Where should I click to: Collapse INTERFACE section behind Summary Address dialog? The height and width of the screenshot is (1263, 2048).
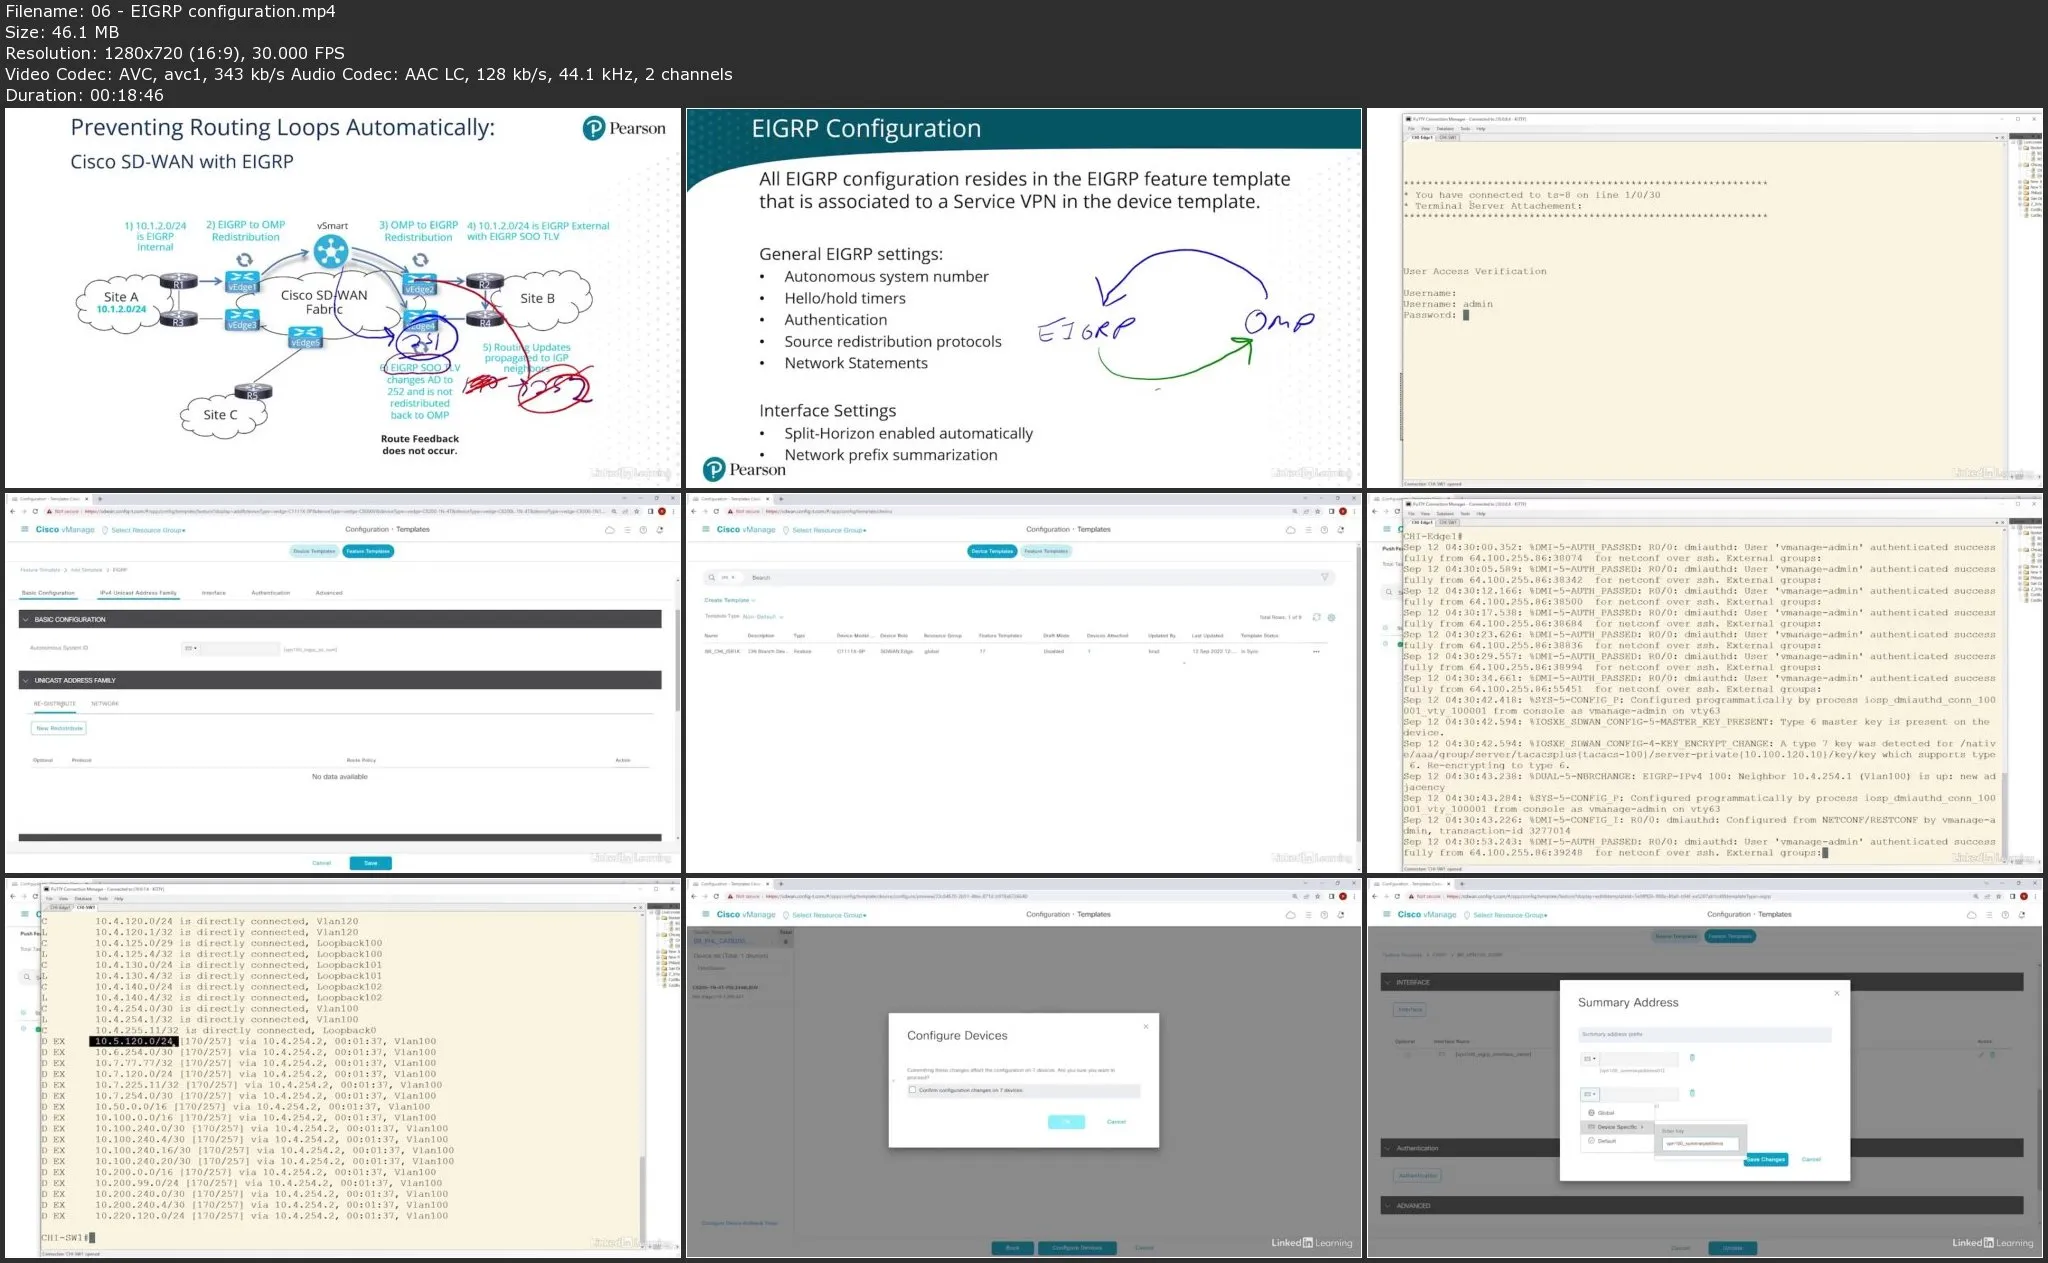pyautogui.click(x=1388, y=982)
